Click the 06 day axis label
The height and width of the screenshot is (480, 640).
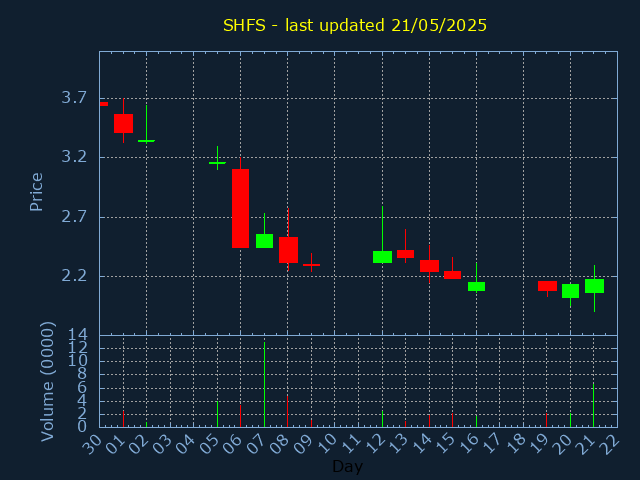233,444
